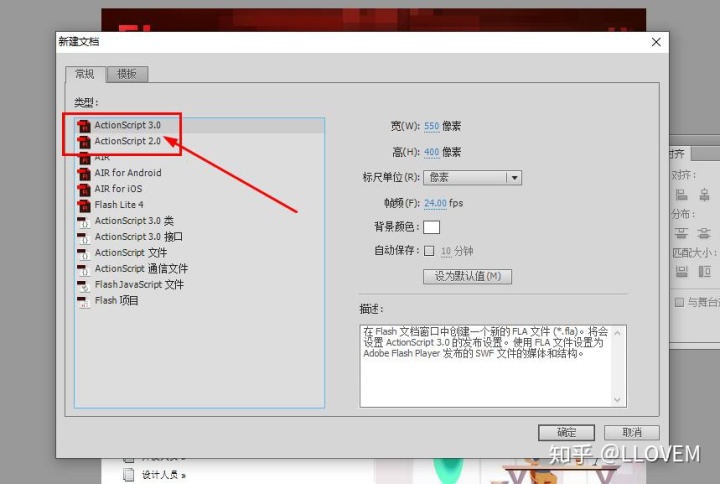Screen dimensions: 720x484
Task: Click the document icon beside 设计人员
Action: [x=129, y=475]
